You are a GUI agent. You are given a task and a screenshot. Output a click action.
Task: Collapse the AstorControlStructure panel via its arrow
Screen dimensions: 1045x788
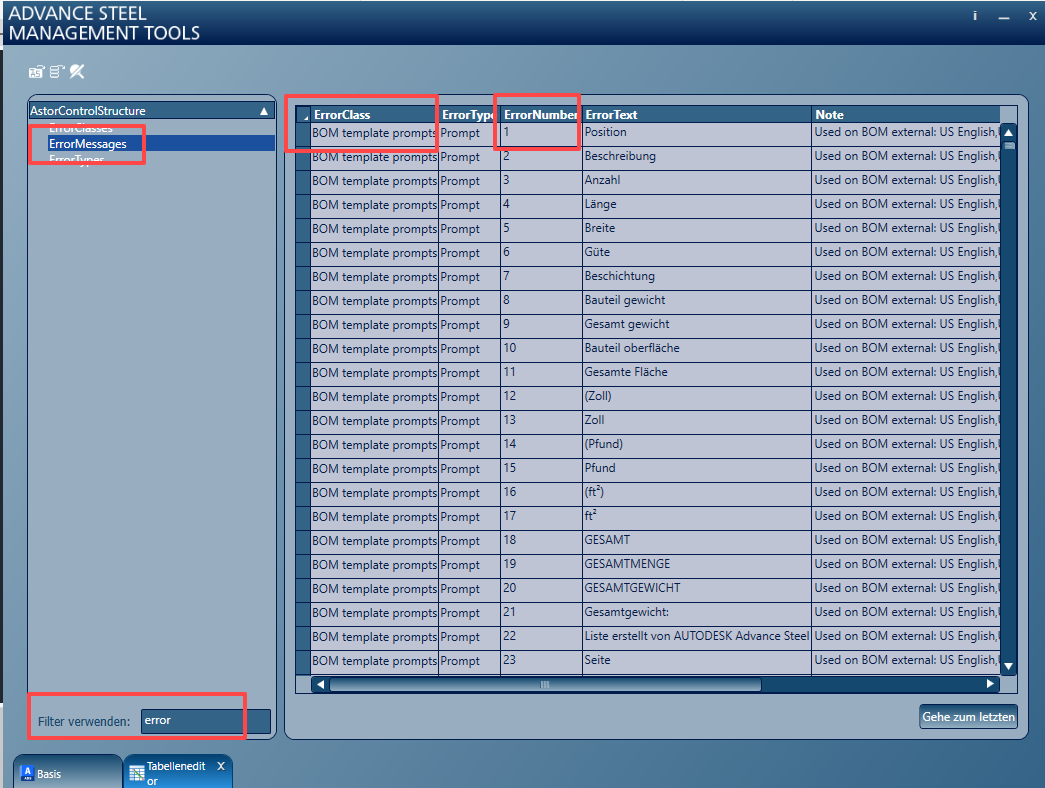point(265,110)
